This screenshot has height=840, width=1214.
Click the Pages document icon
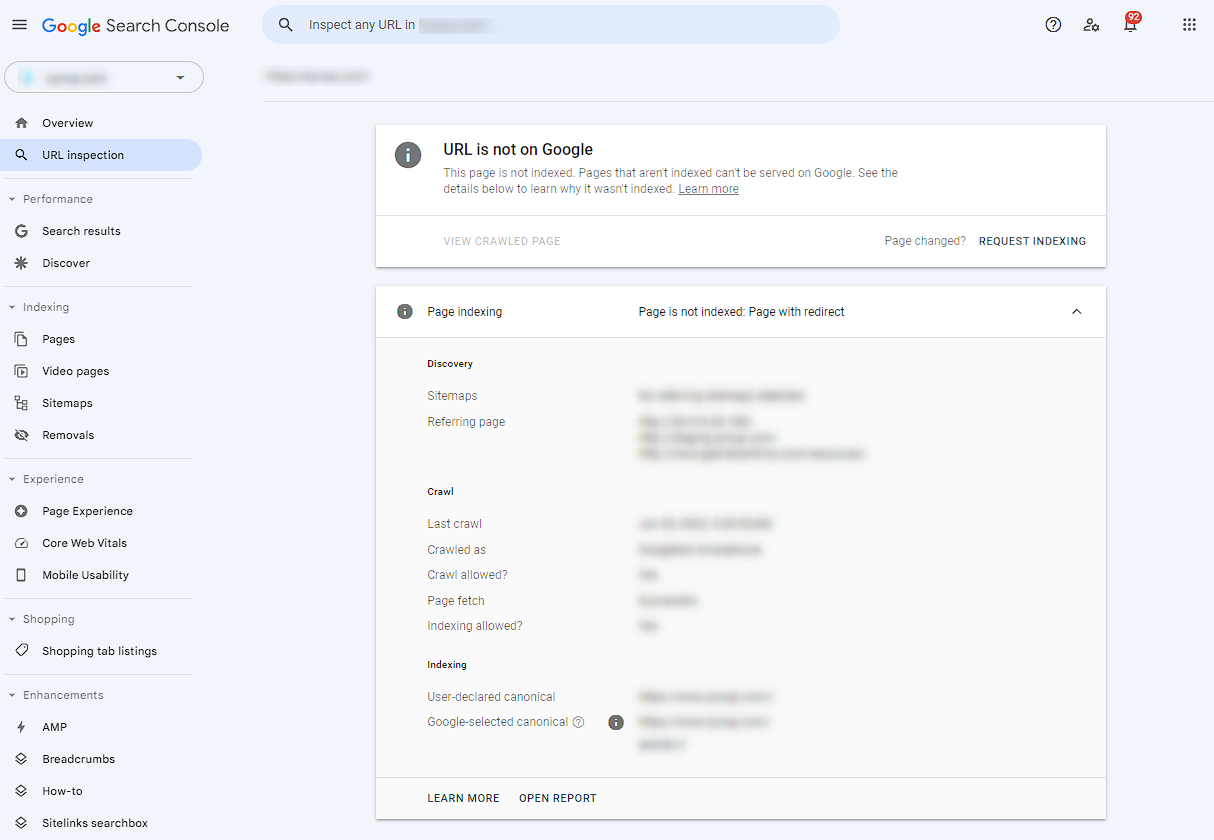[x=22, y=339]
